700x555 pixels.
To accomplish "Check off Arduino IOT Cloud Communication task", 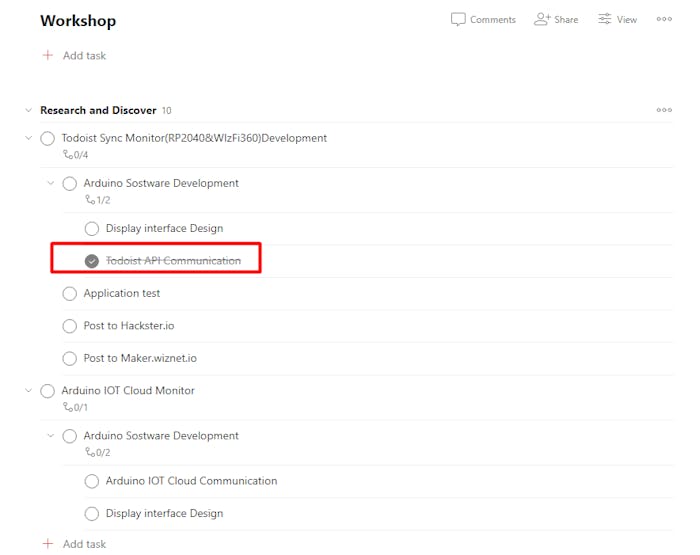I will tap(92, 481).
